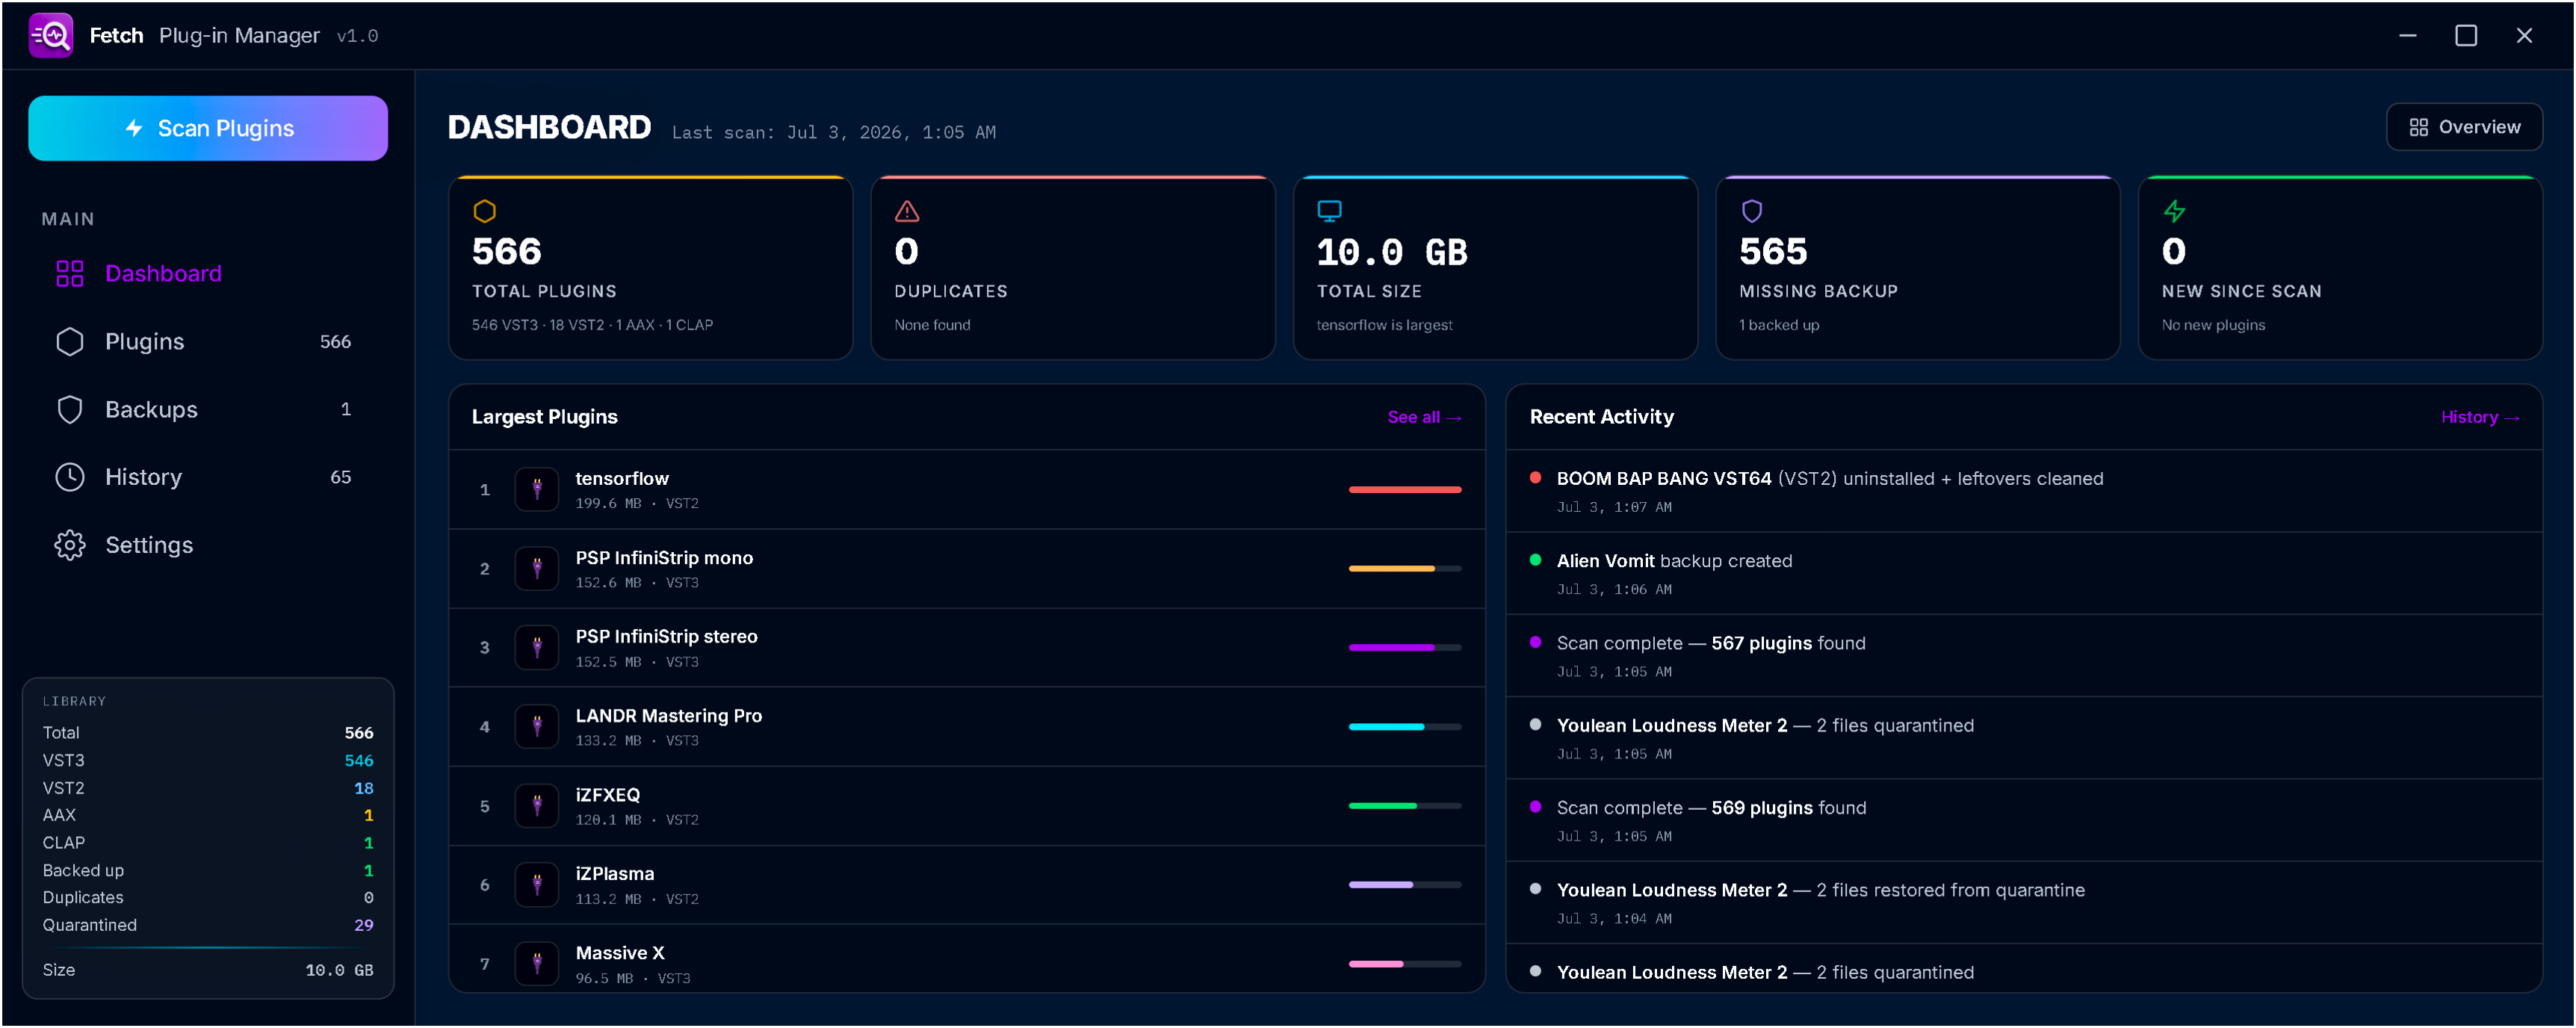Select the 567 plugins found scan entry

click(2024, 655)
